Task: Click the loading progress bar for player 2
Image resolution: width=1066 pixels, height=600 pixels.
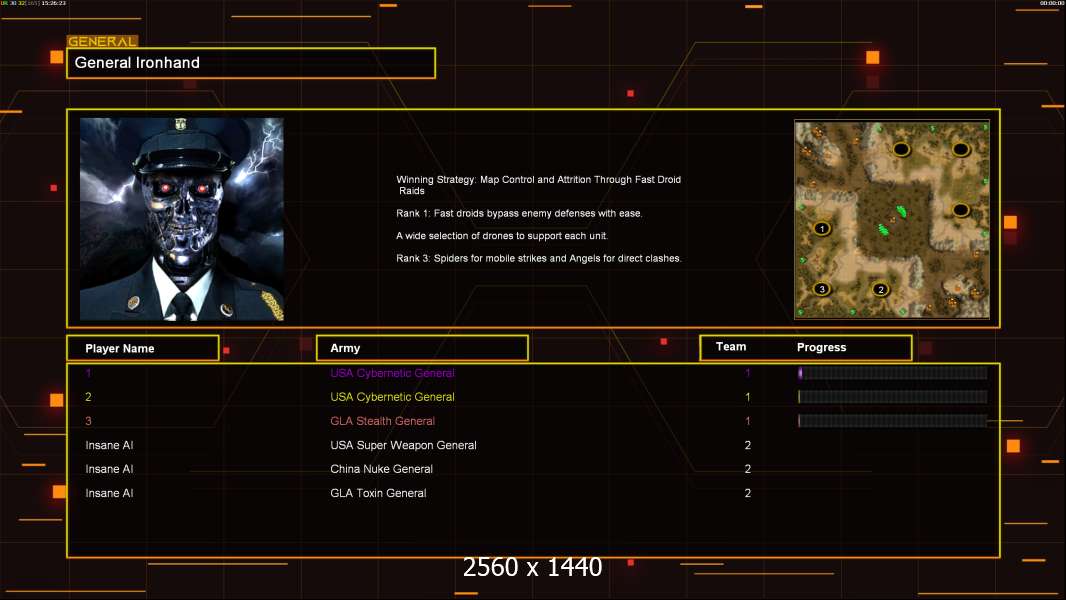Action: (x=893, y=397)
